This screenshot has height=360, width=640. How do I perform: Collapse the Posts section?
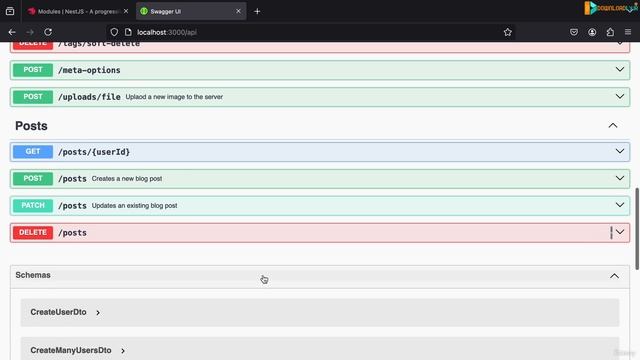[613, 126]
